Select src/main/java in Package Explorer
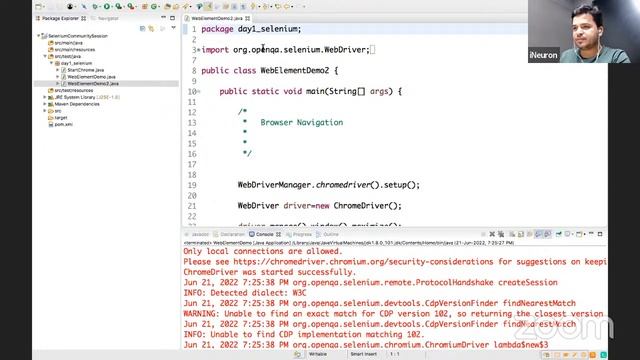Image resolution: width=640 pixels, height=360 pixels. click(x=69, y=43)
